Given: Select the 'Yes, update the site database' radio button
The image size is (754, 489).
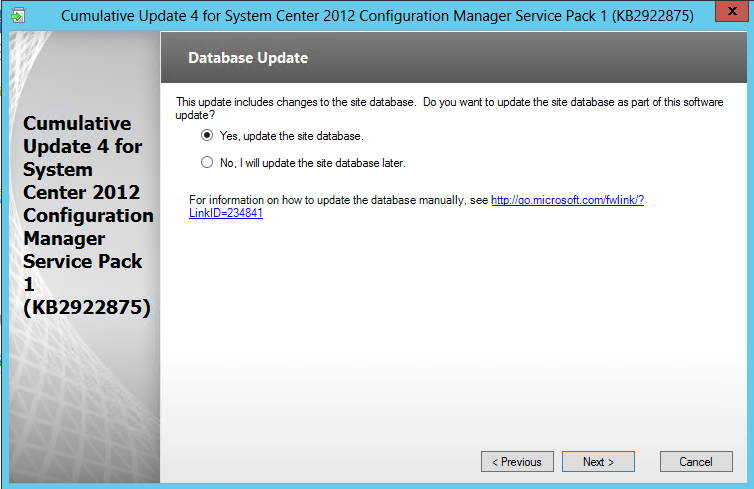Looking at the screenshot, I should tap(207, 135).
